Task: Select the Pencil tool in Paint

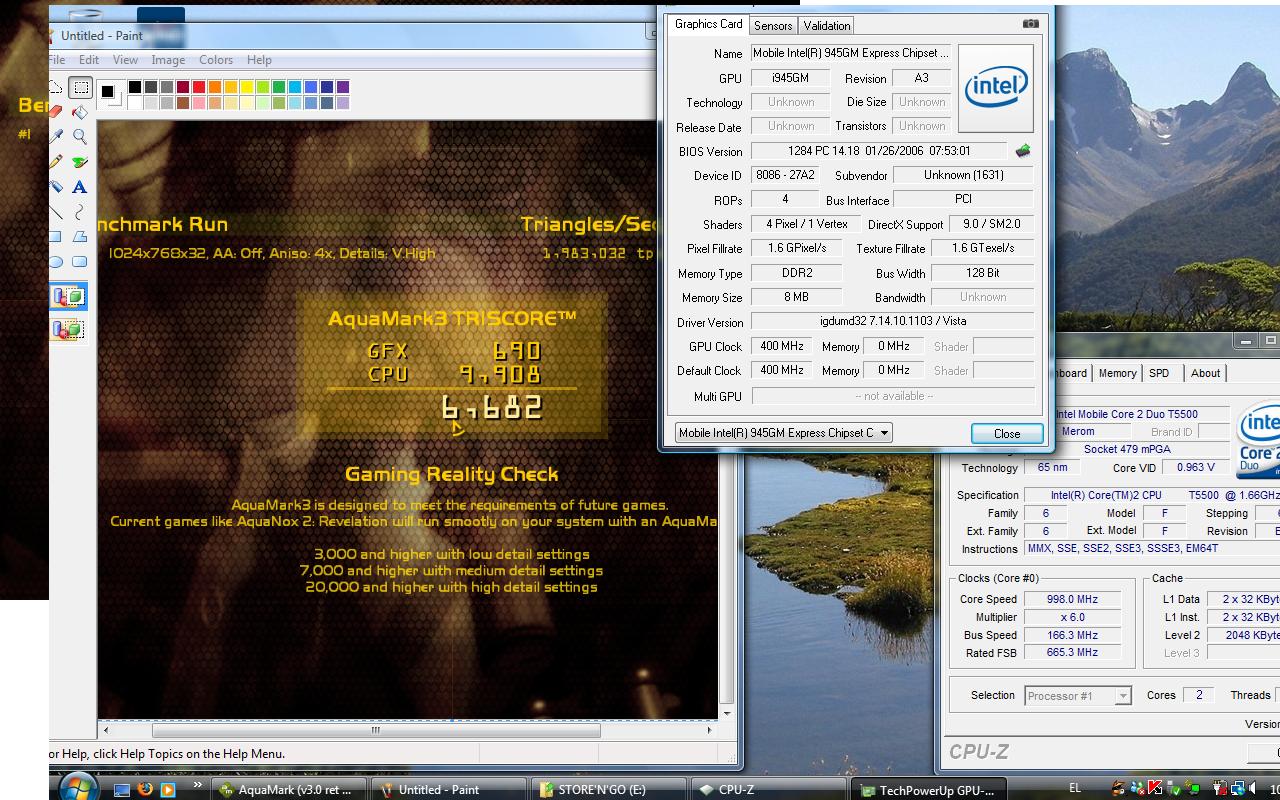Action: click(x=55, y=161)
